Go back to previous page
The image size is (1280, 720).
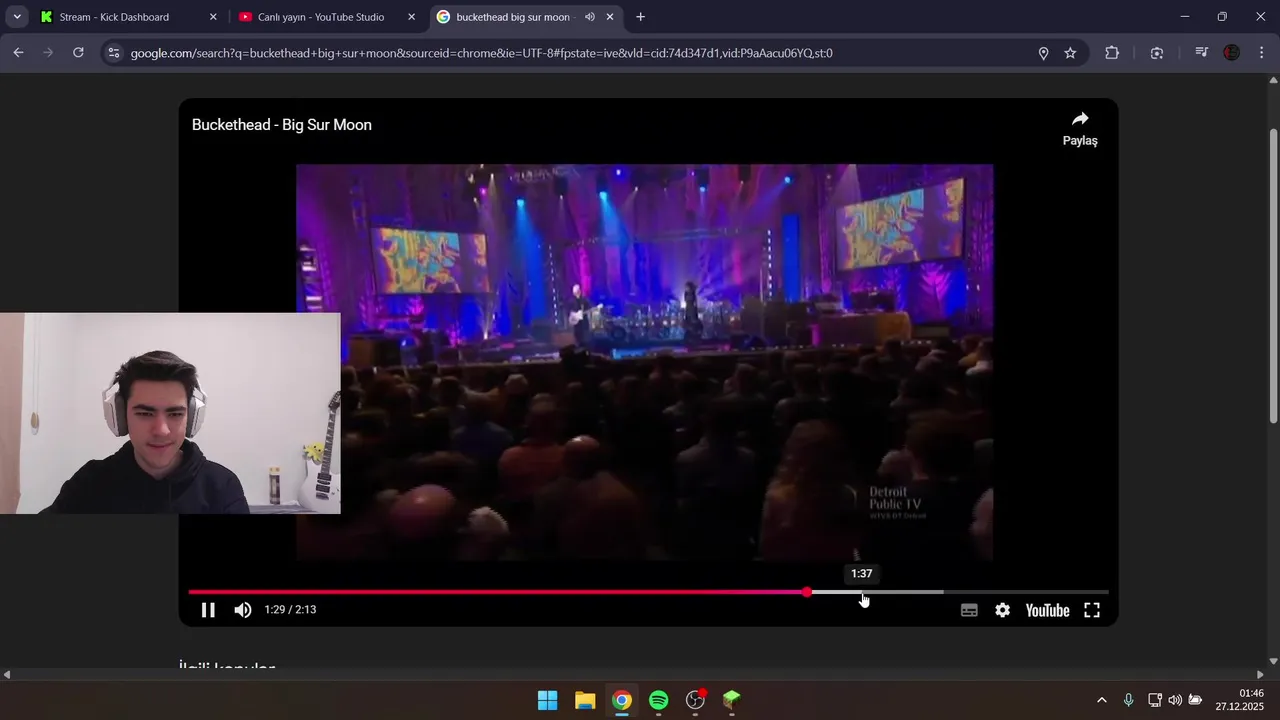tap(18, 53)
